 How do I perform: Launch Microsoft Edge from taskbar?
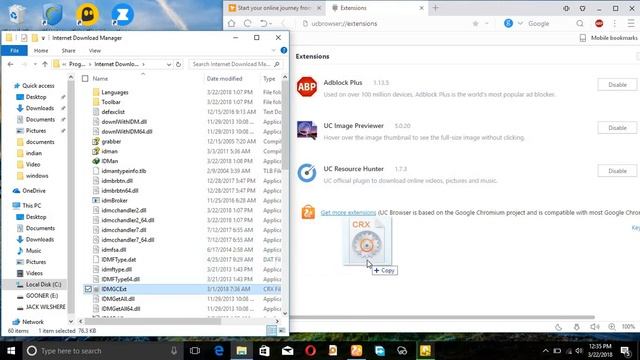coord(219,351)
